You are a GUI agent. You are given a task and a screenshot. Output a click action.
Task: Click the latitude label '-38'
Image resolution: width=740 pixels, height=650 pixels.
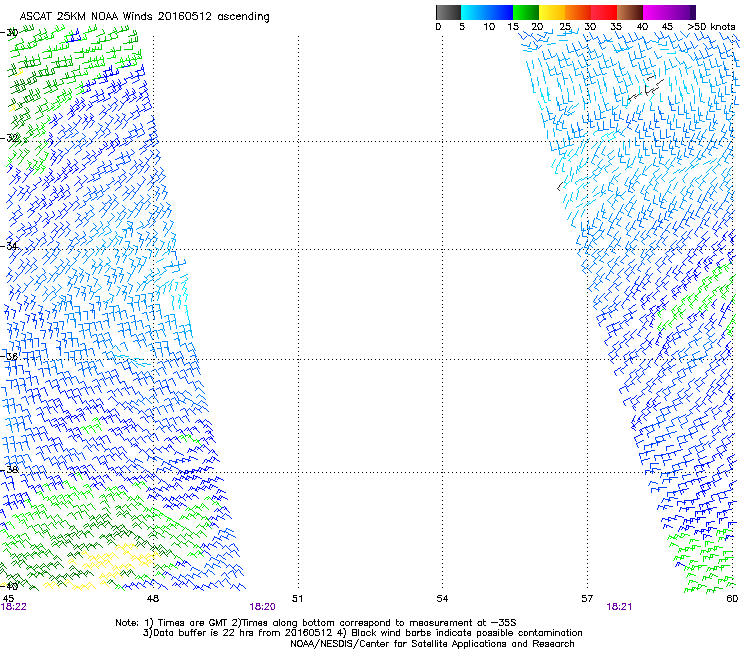click(9, 470)
